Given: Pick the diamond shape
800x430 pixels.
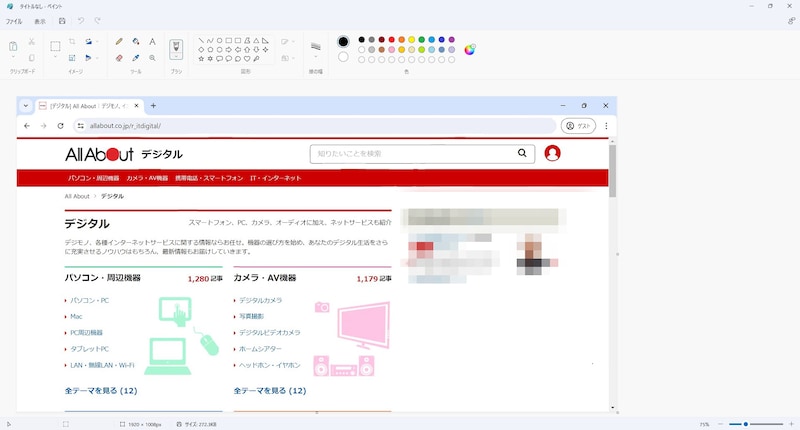Looking at the screenshot, I should tap(201, 49).
